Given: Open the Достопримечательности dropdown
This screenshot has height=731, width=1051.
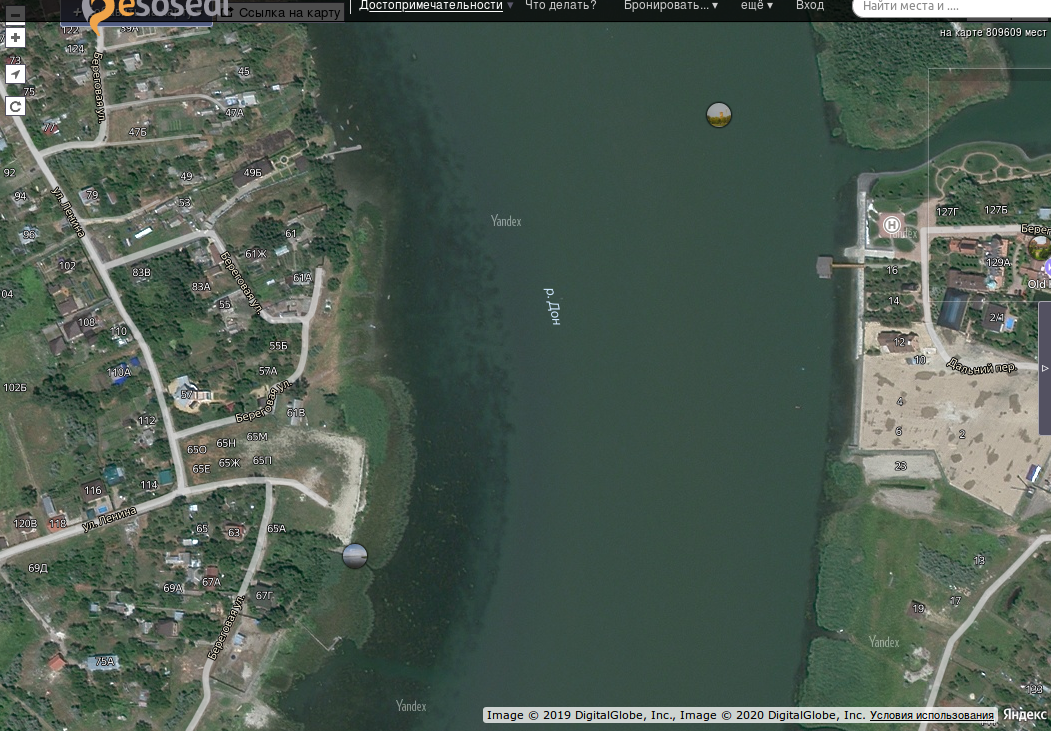Looking at the screenshot, I should (x=436, y=5).
